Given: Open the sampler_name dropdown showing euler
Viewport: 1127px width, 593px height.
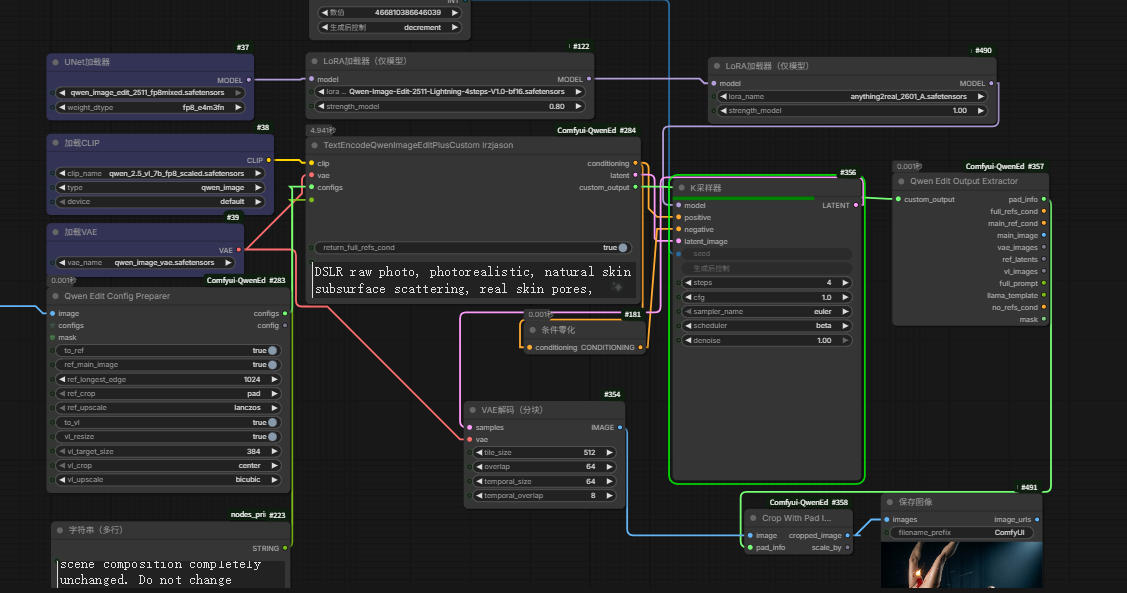Looking at the screenshot, I should coord(766,311).
